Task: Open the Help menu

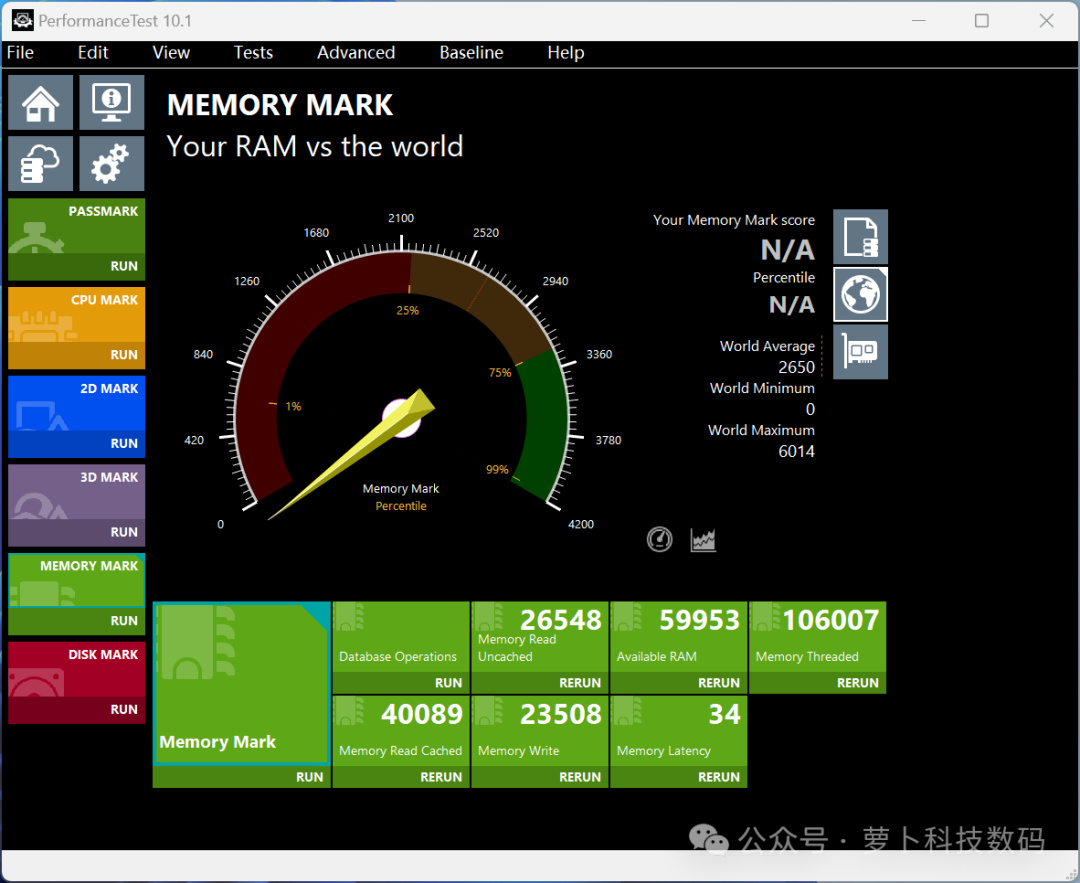Action: point(565,52)
